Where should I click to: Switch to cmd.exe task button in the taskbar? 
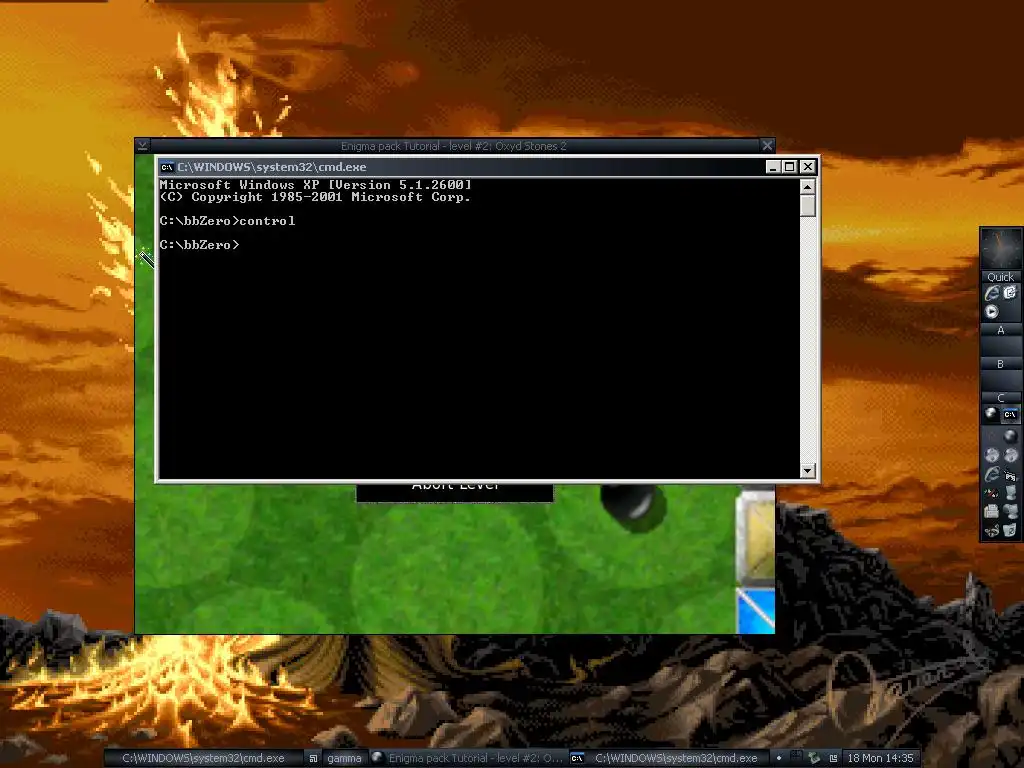point(667,758)
